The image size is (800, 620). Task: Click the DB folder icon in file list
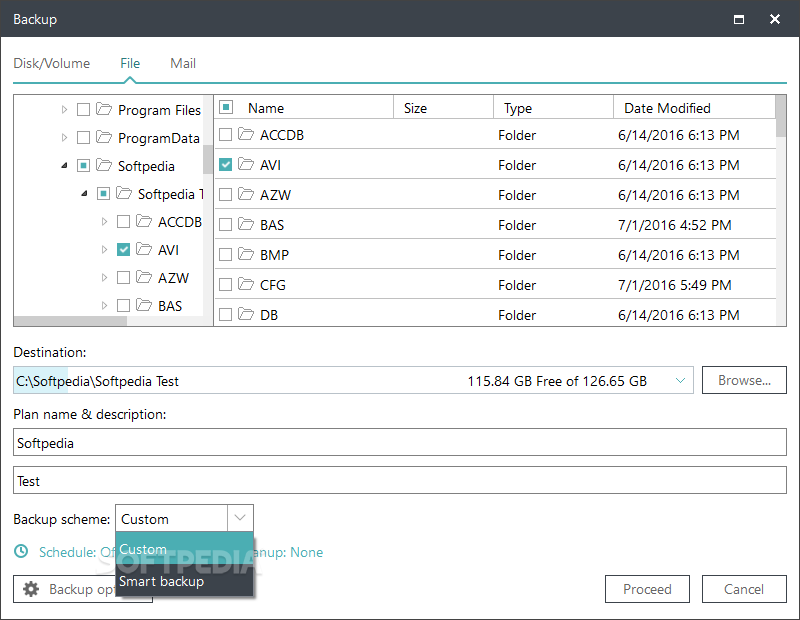pyautogui.click(x=246, y=314)
